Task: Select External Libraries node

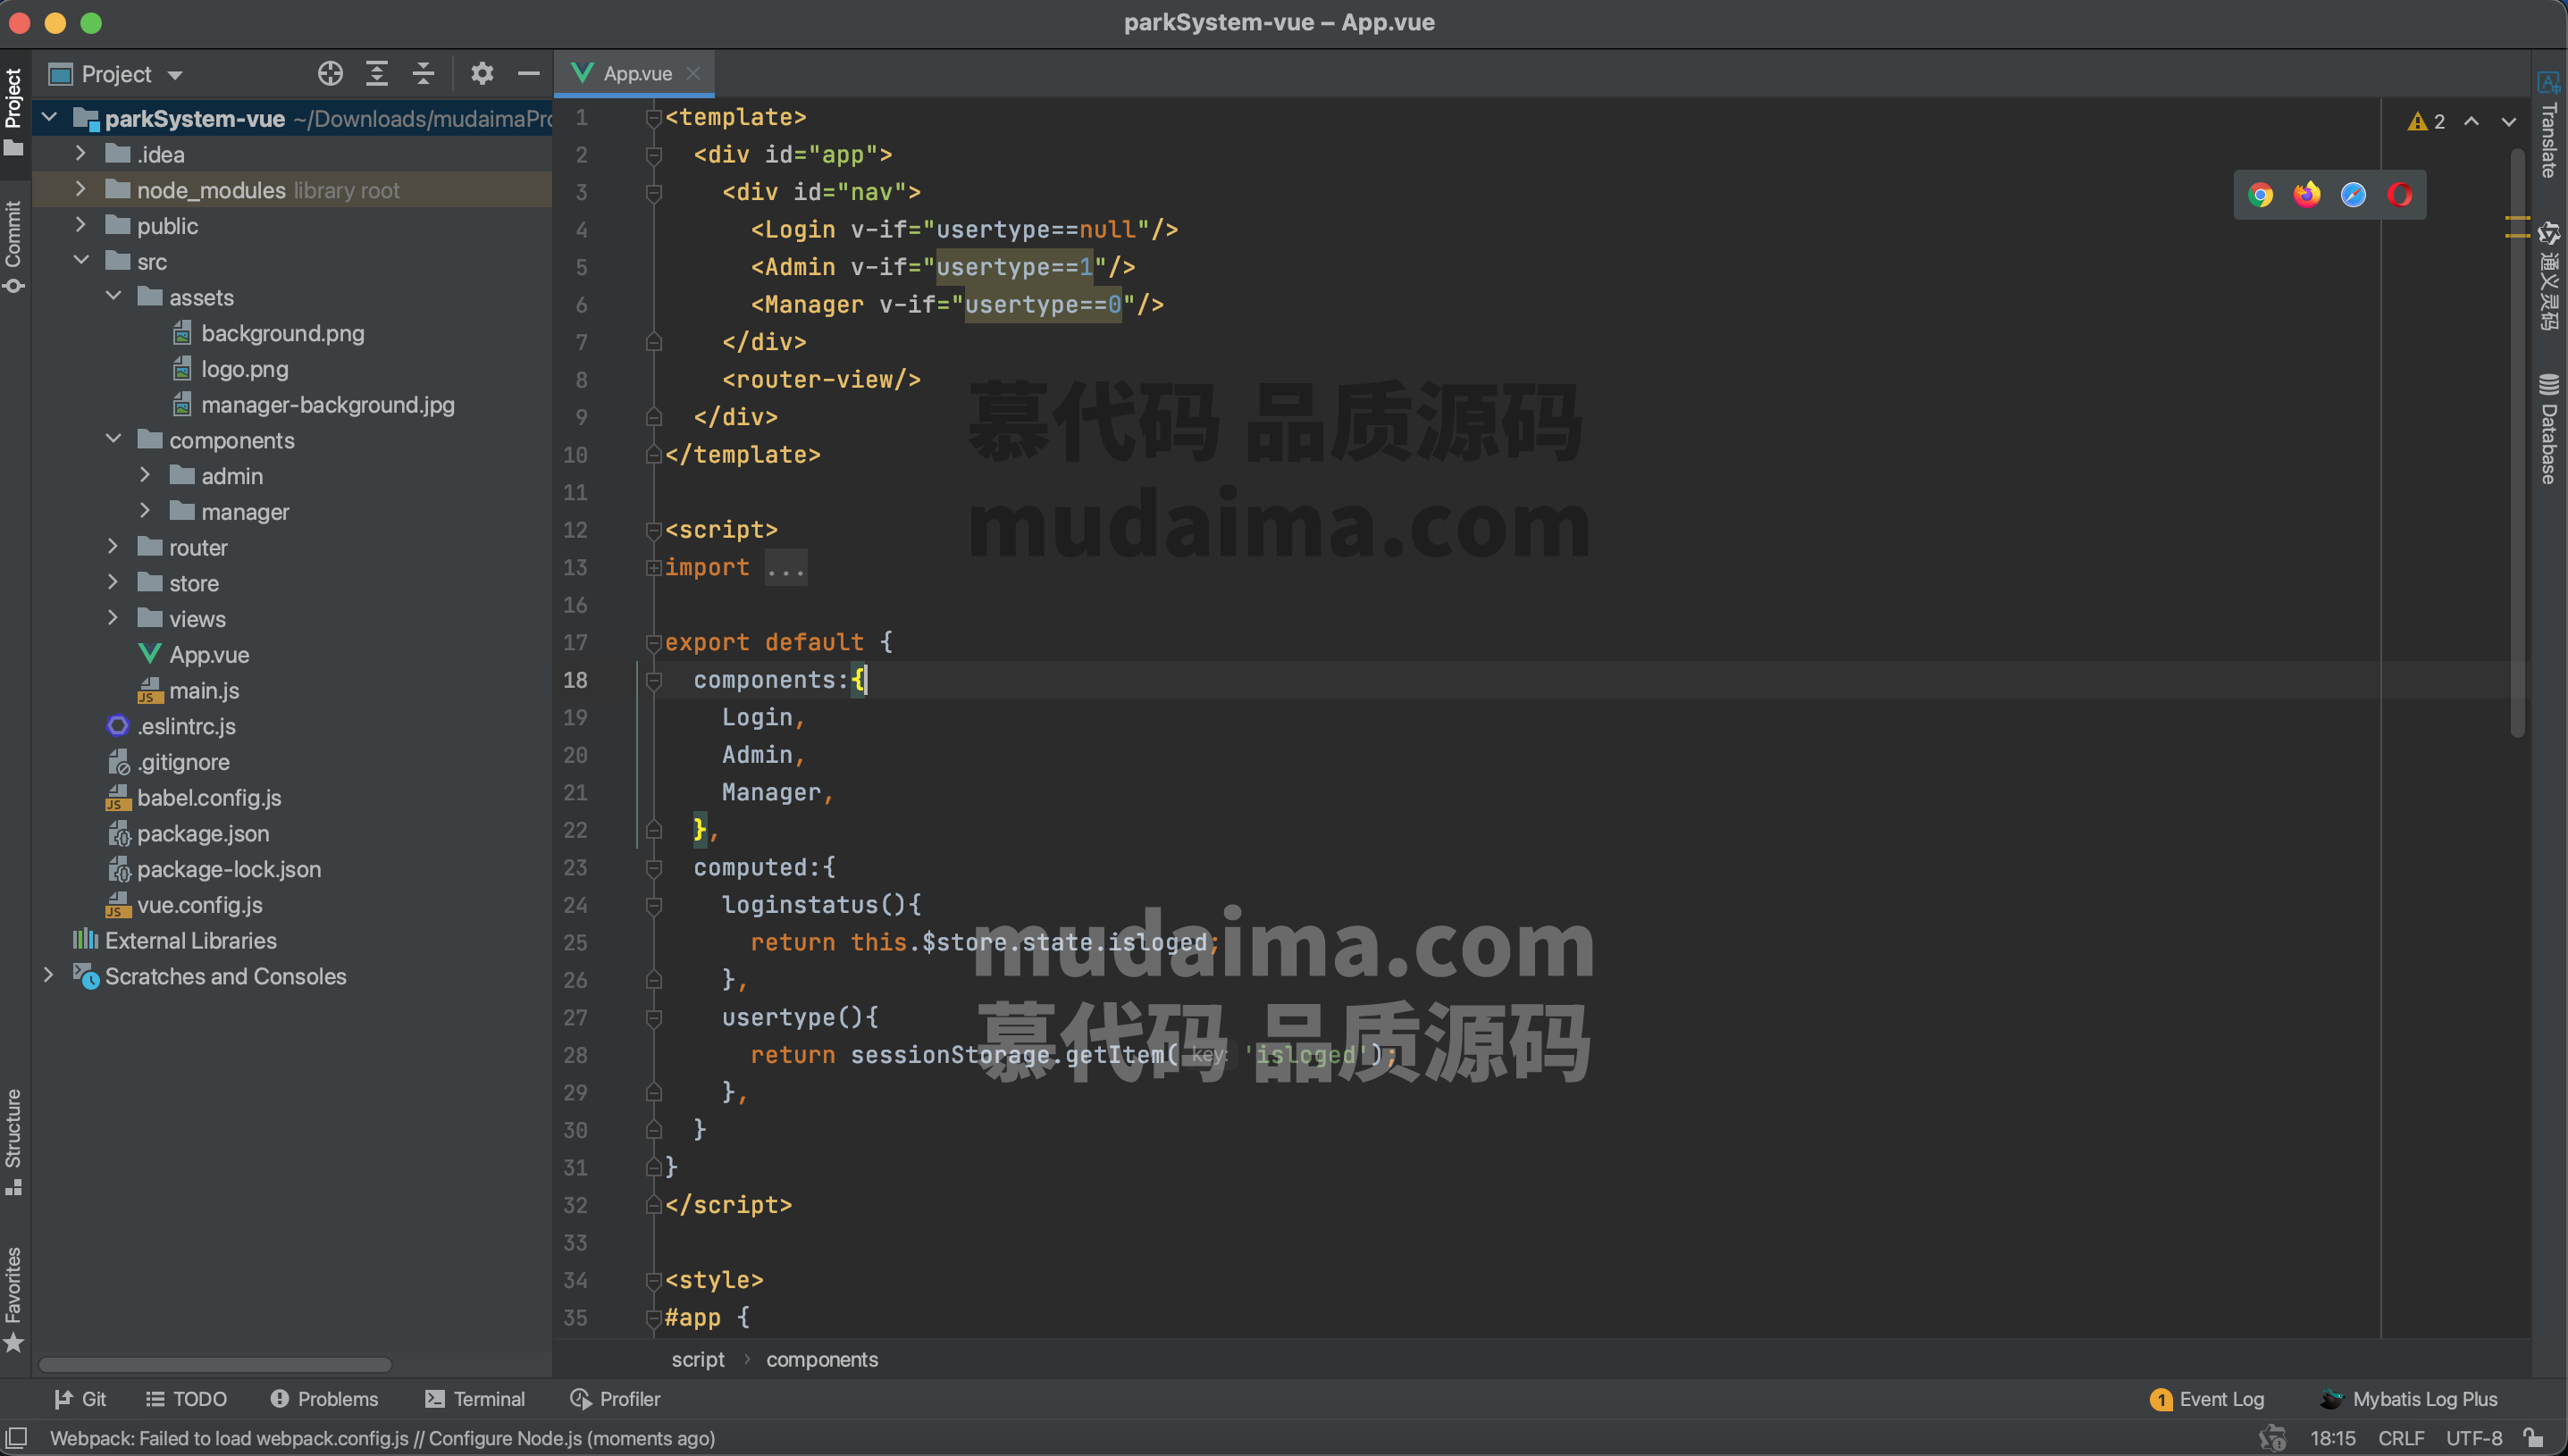Action: 175,940
